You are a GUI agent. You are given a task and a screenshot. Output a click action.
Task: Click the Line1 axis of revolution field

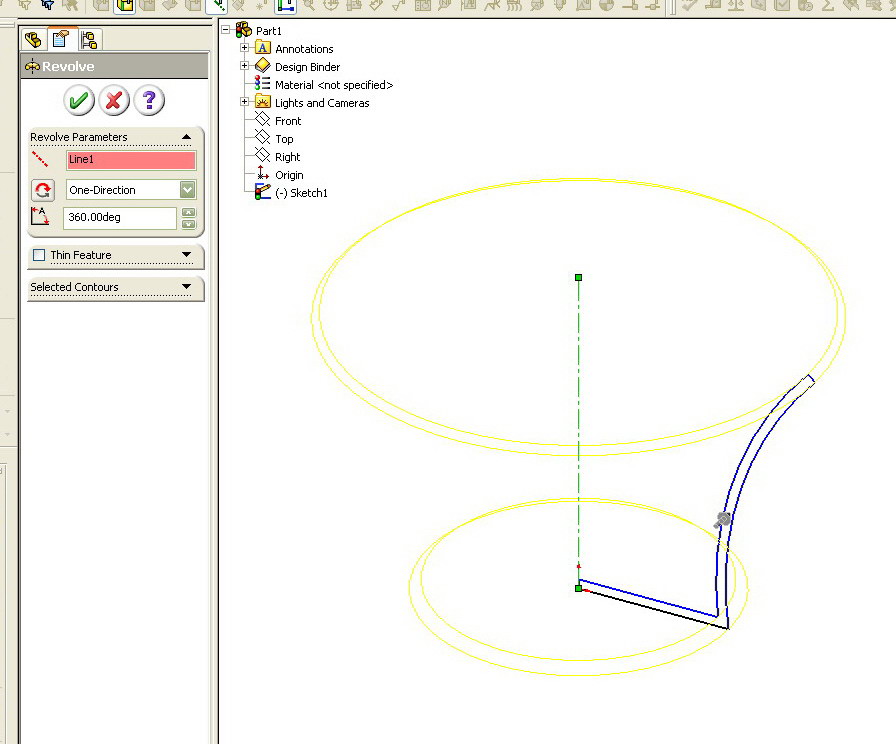pos(131,160)
